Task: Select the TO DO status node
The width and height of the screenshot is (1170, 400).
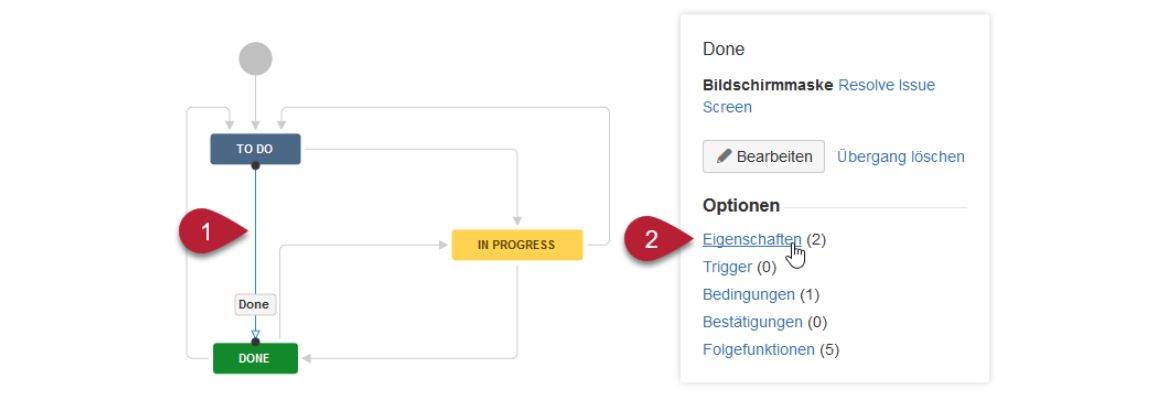Action: (x=255, y=149)
